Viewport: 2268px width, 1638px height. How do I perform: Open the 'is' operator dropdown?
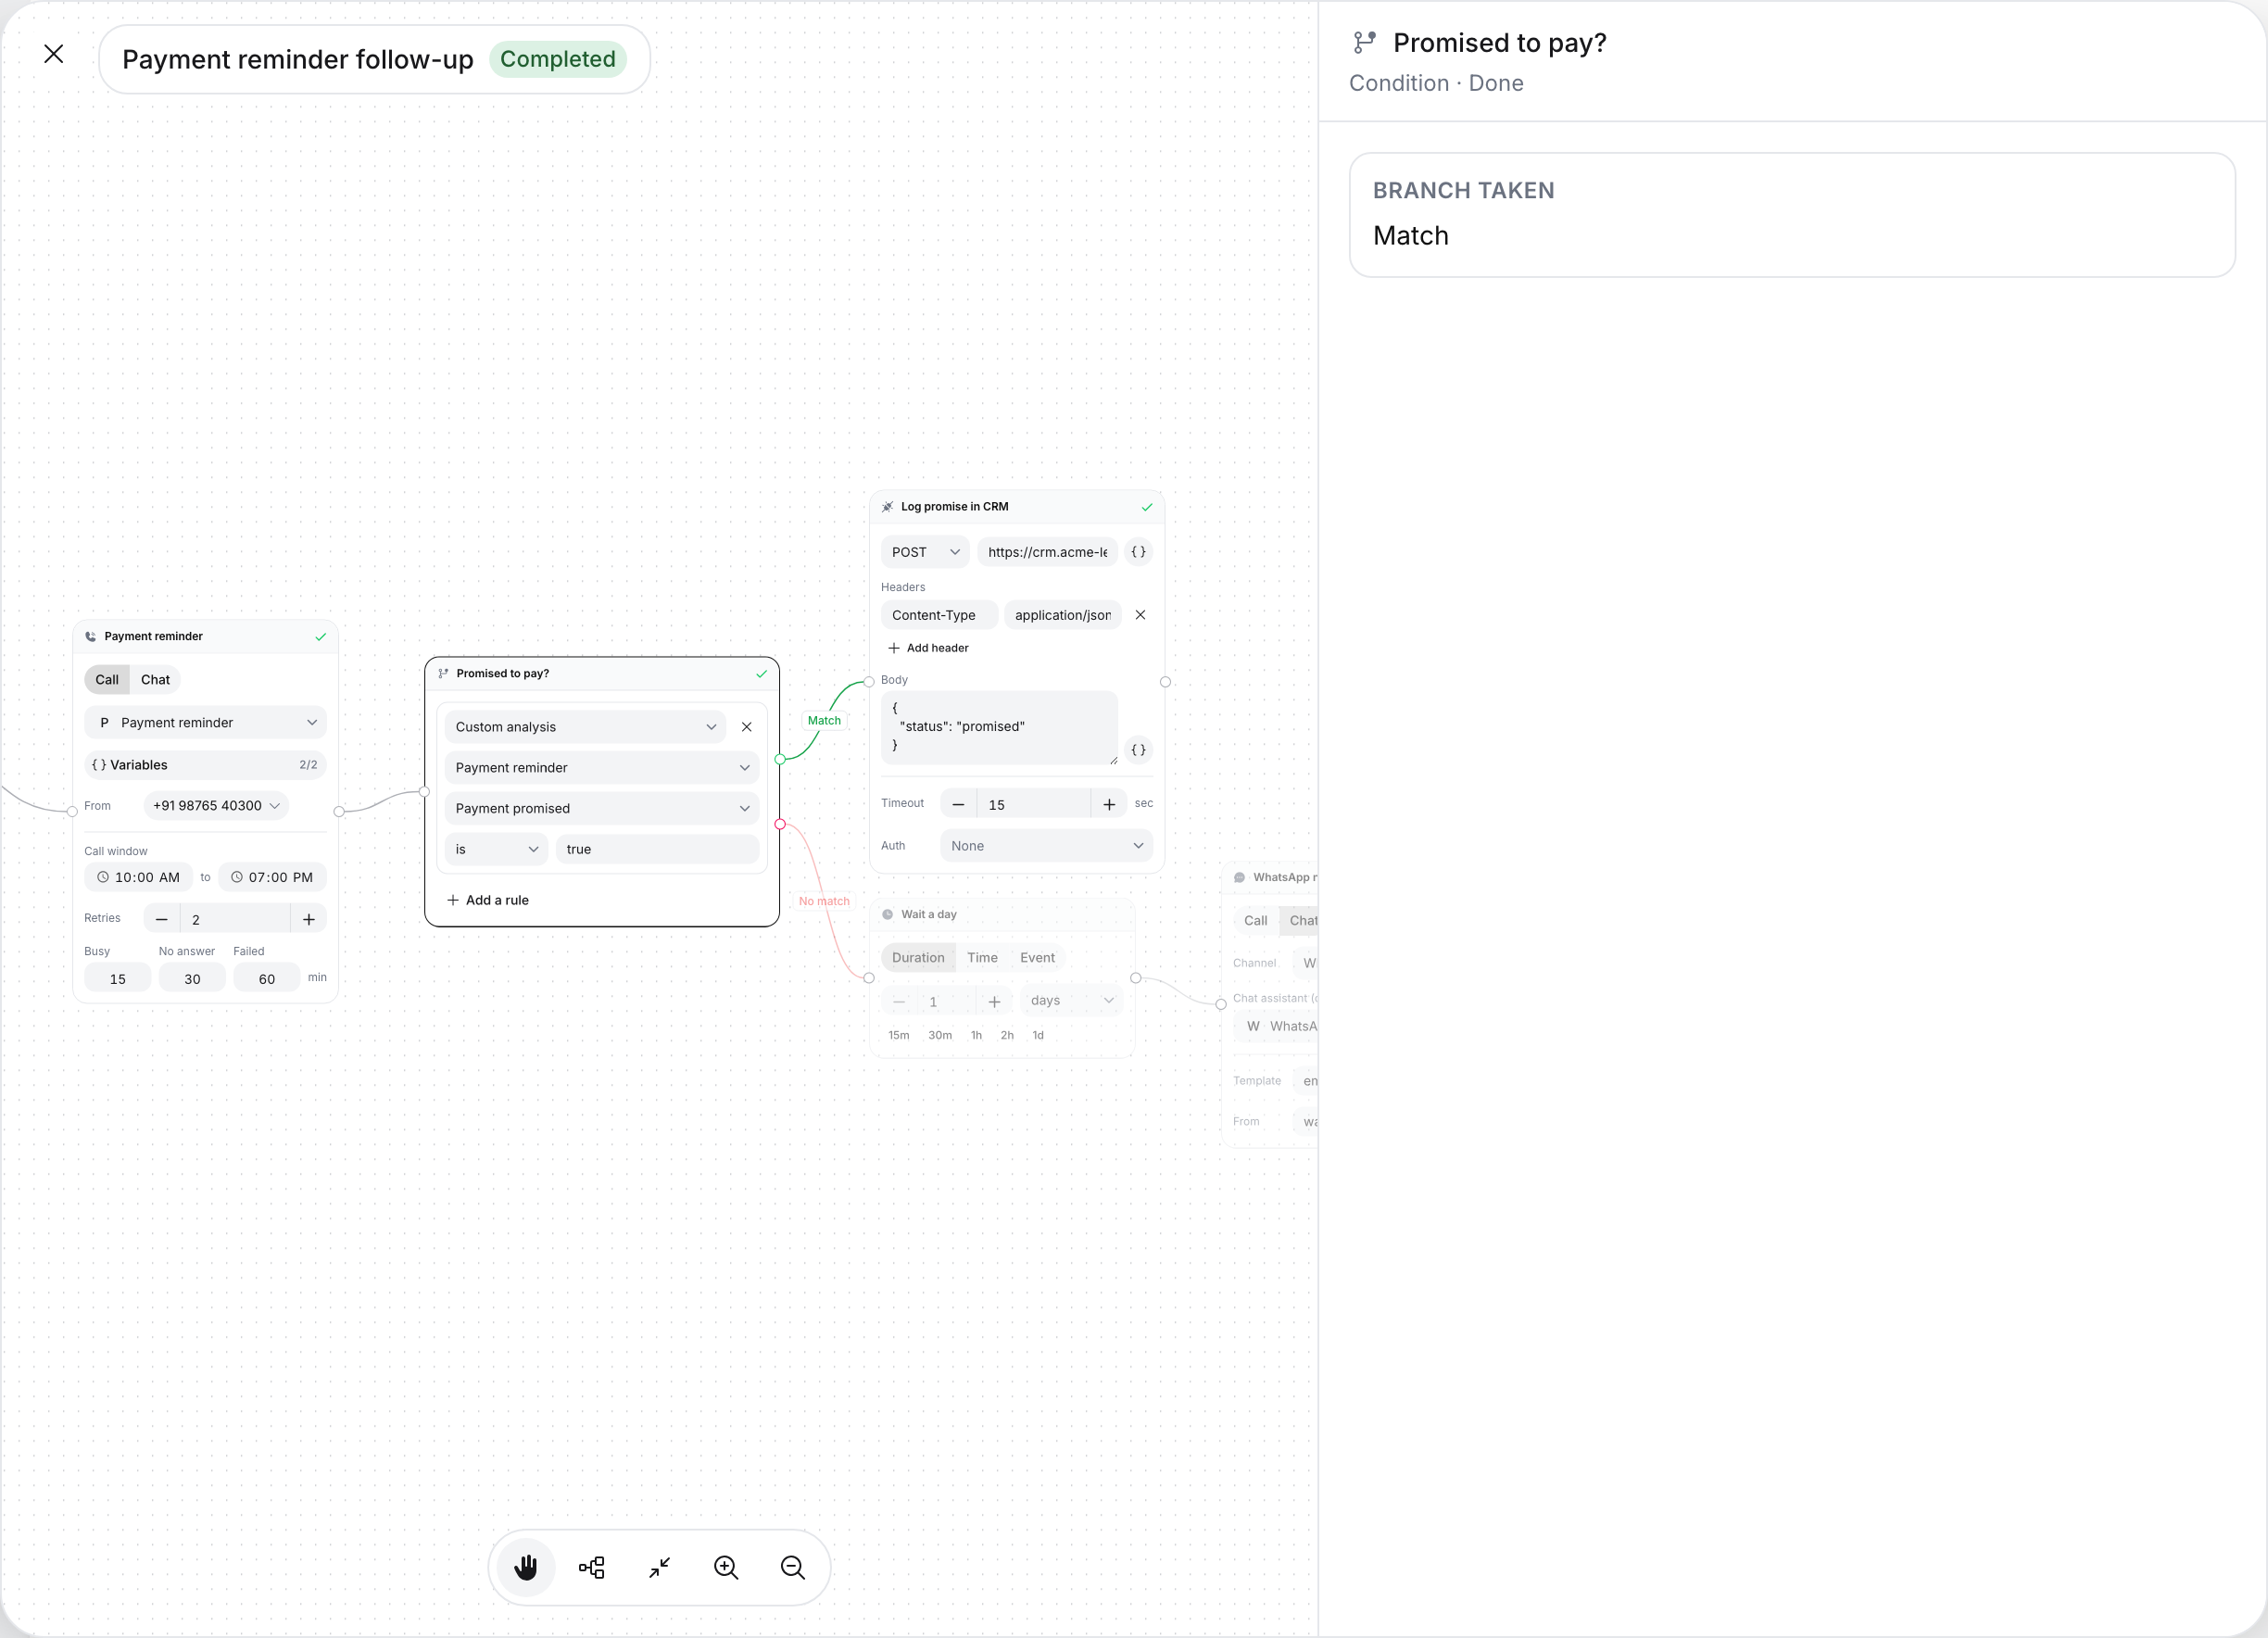[x=496, y=849]
